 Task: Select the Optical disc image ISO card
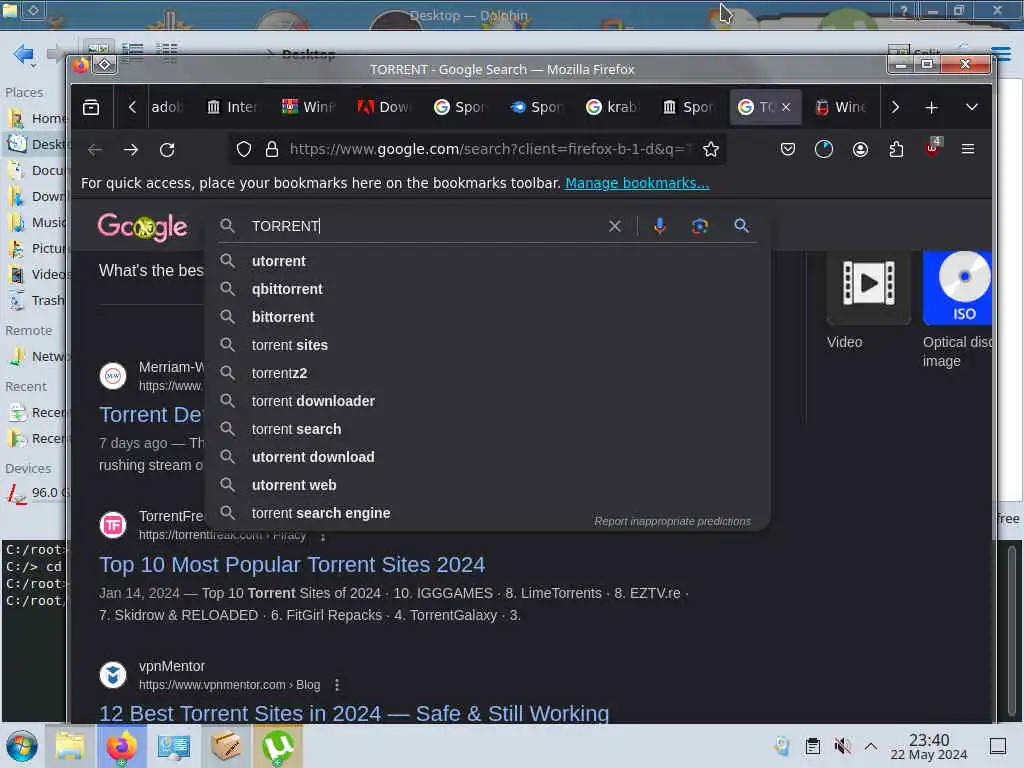[x=957, y=310]
